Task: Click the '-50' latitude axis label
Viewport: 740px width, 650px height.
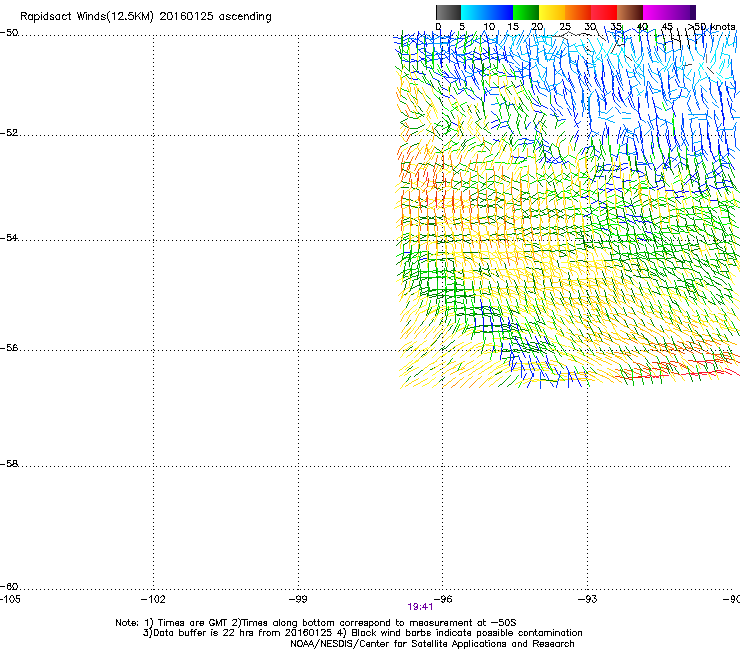Action: (9, 33)
